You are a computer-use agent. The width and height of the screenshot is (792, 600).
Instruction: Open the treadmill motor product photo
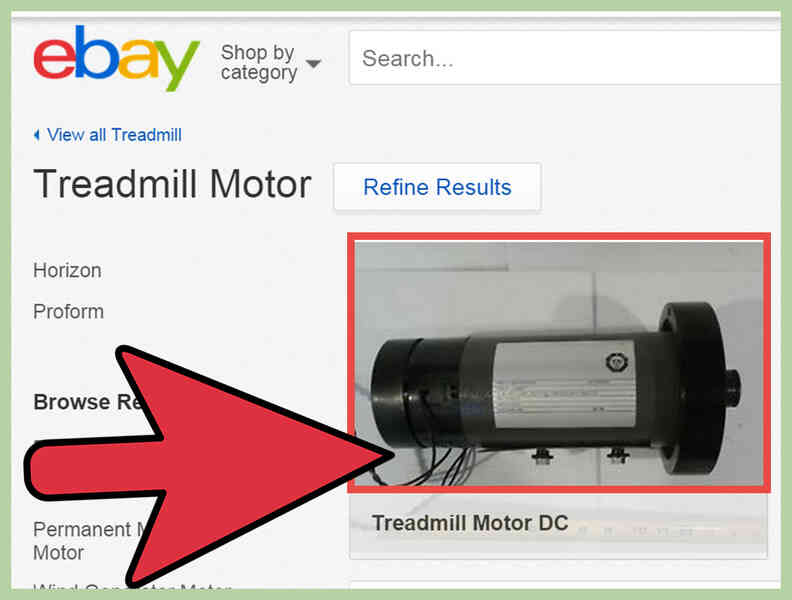pos(559,363)
